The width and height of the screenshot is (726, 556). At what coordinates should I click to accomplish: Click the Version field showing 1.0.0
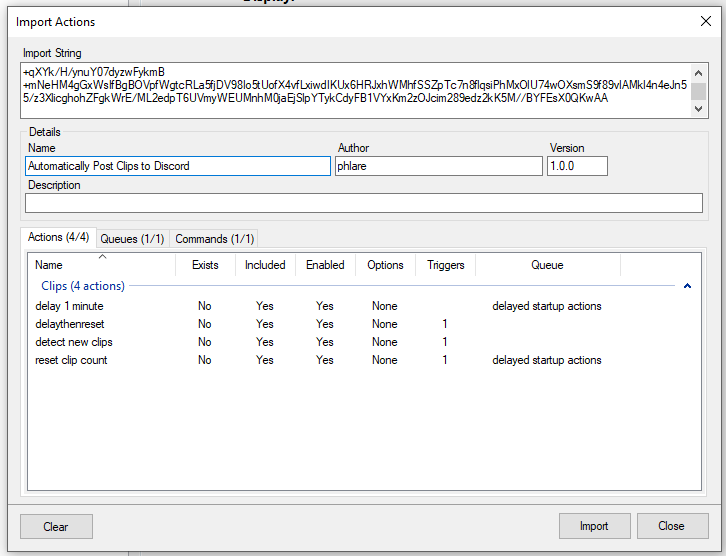[x=577, y=166]
